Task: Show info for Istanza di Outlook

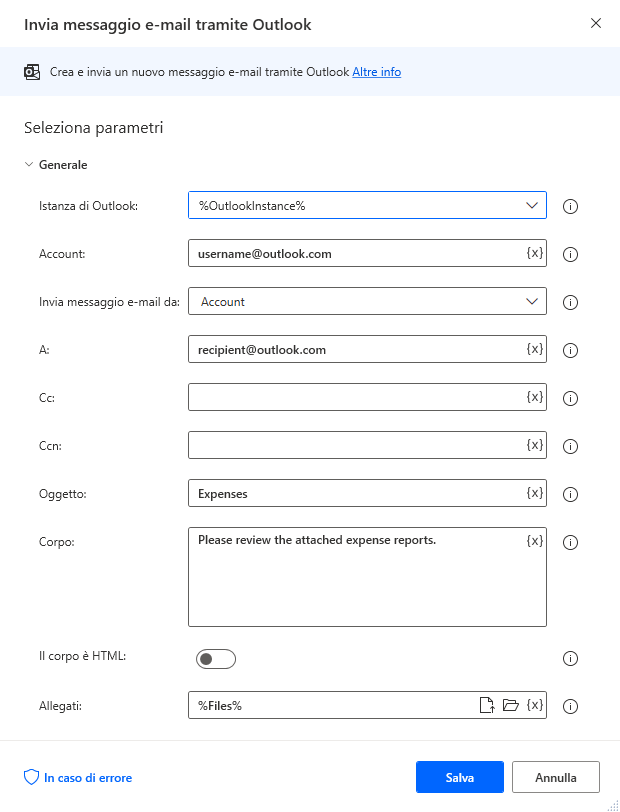Action: click(x=570, y=206)
